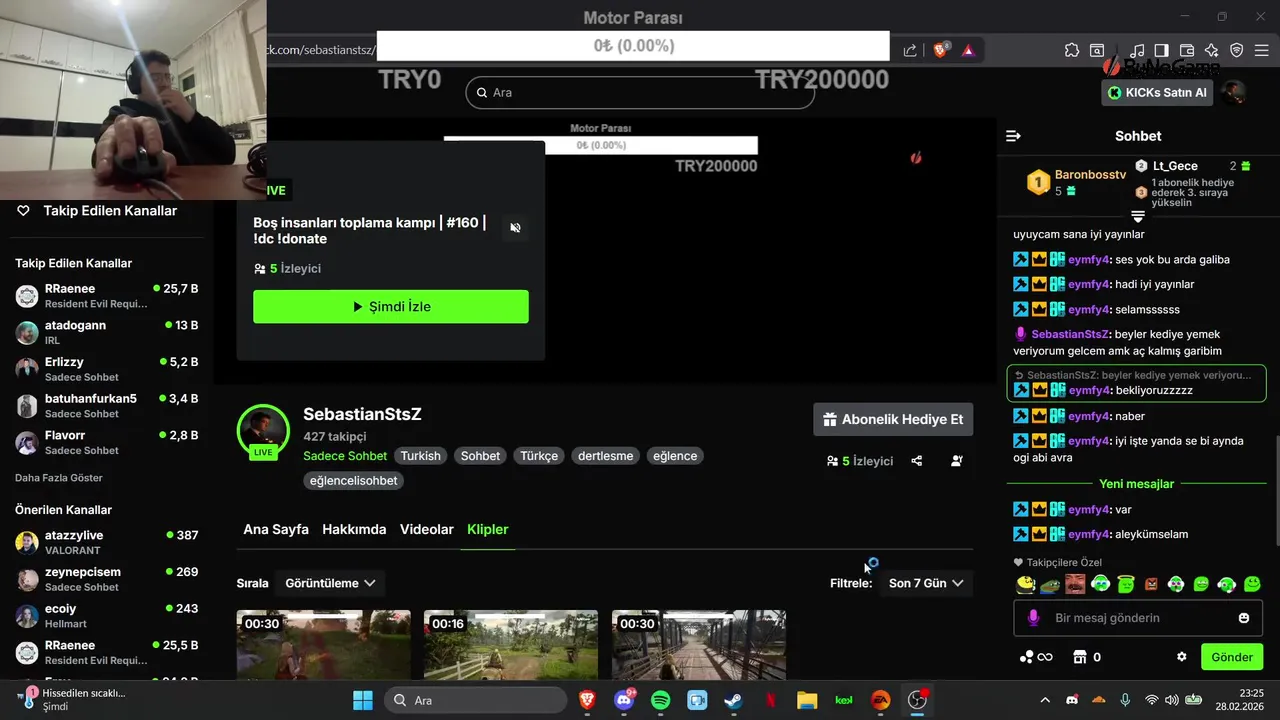Expand the gift leaderboard handle
1280x720 pixels.
[1138, 216]
